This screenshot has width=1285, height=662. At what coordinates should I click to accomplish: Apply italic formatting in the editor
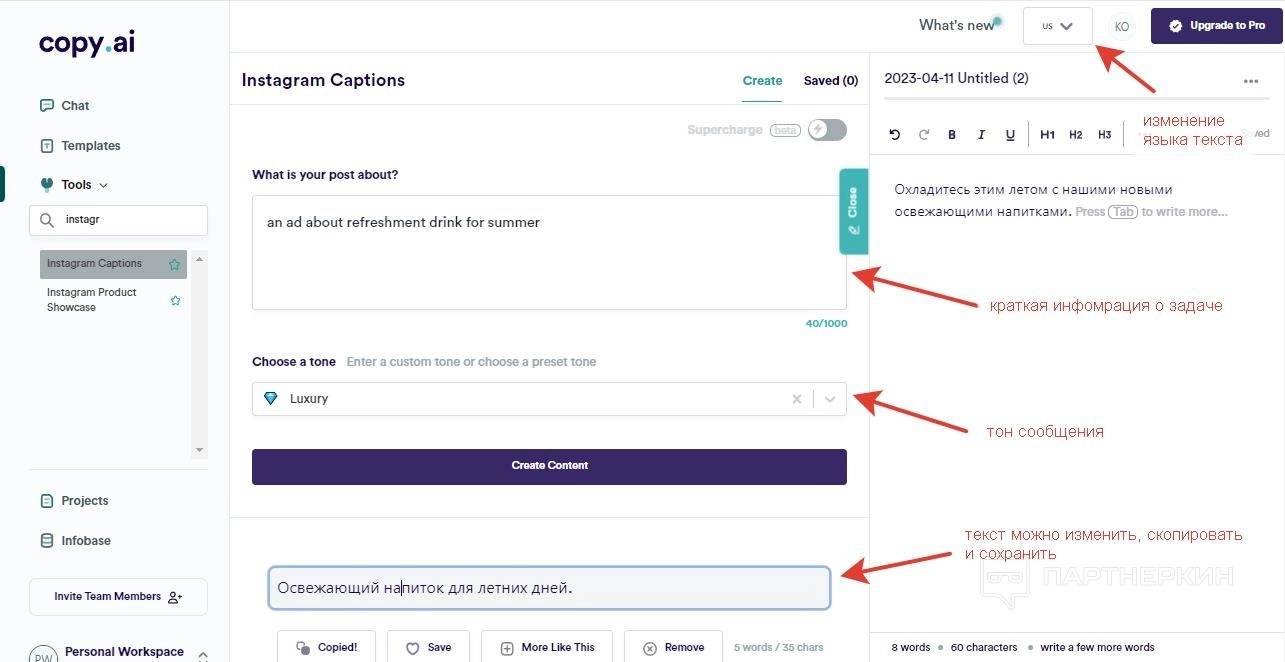[981, 135]
